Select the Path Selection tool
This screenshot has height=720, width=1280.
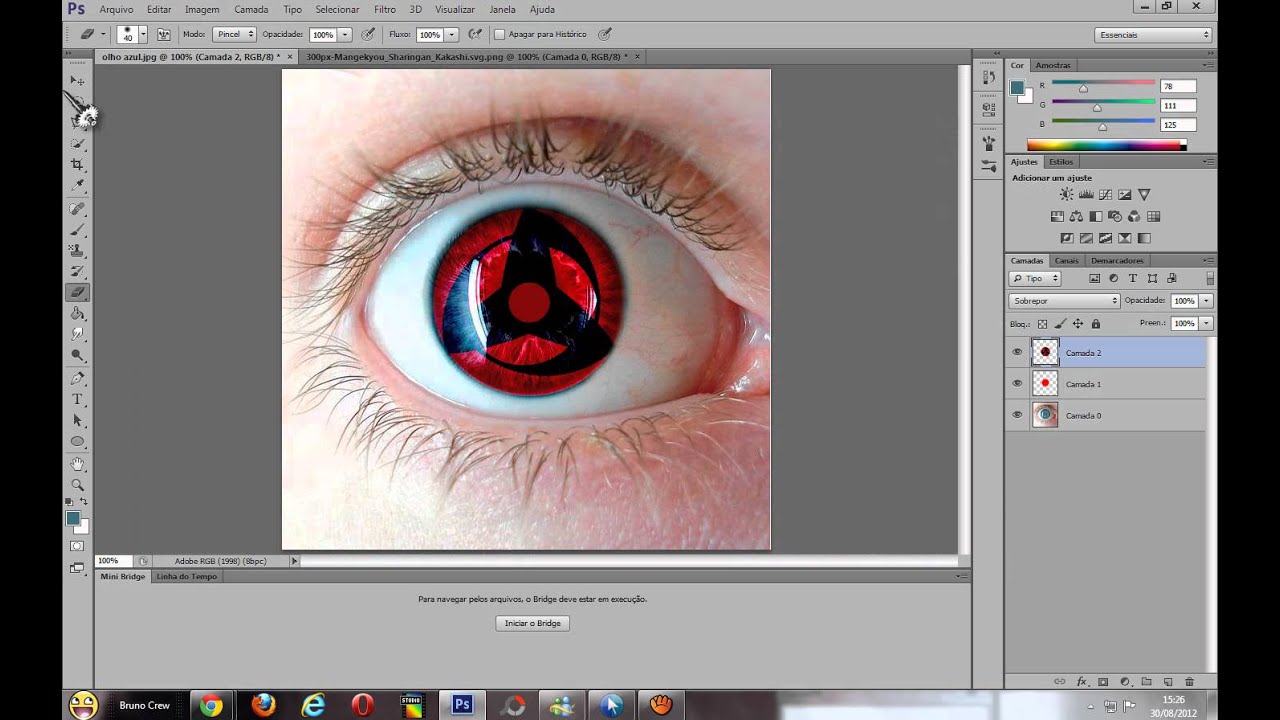tap(77, 420)
